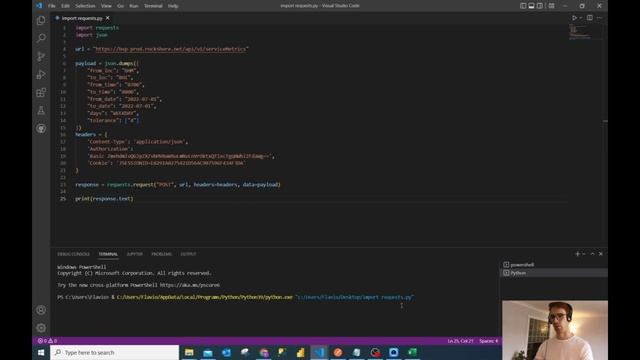Close the import requests.py editor tab
The width and height of the screenshot is (640, 360).
pos(108,18)
